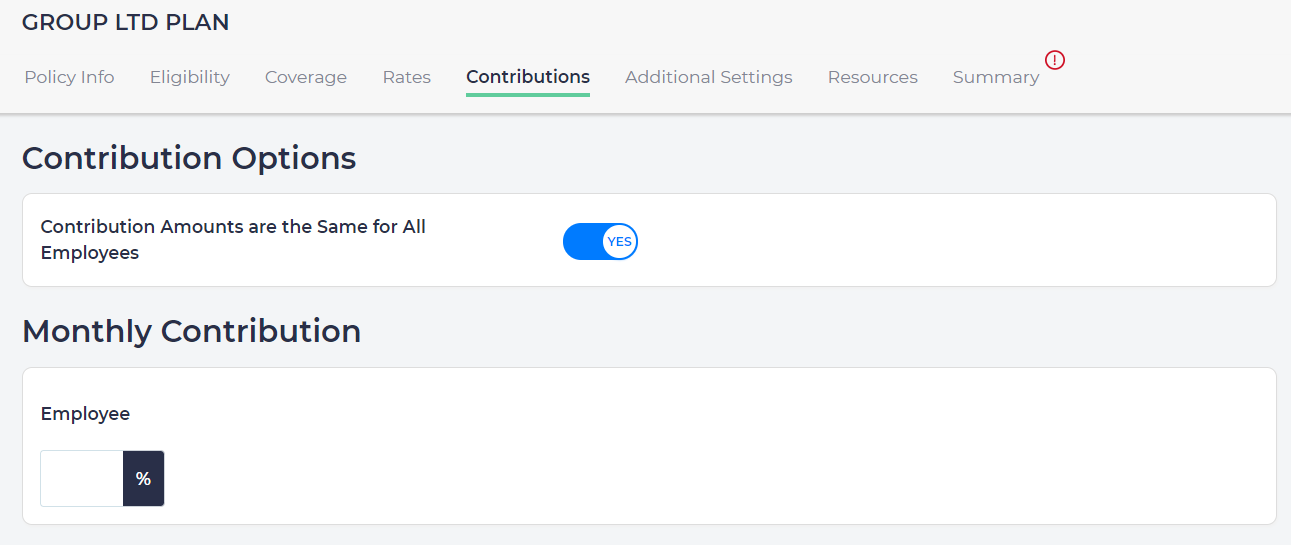The height and width of the screenshot is (545, 1291).
Task: Click the active Contributions tab
Action: [528, 77]
